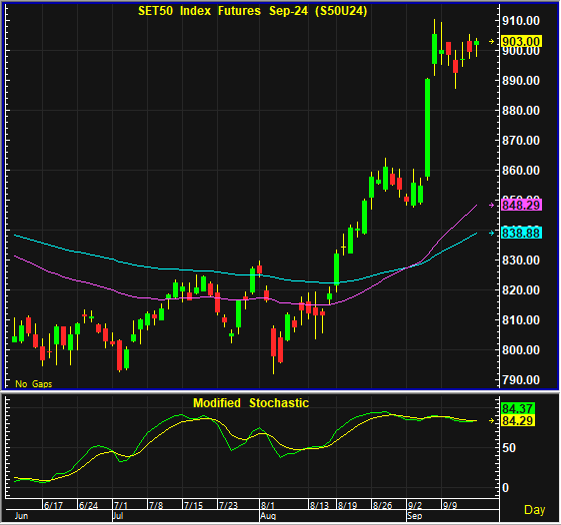The image size is (561, 525).
Task: Click the Modified Stochastic indicator title
Action: (x=251, y=403)
